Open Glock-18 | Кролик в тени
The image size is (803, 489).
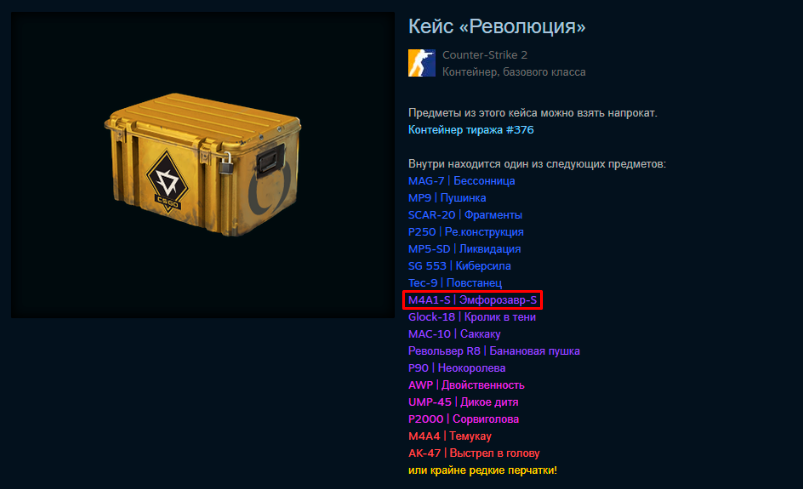[x=472, y=317]
